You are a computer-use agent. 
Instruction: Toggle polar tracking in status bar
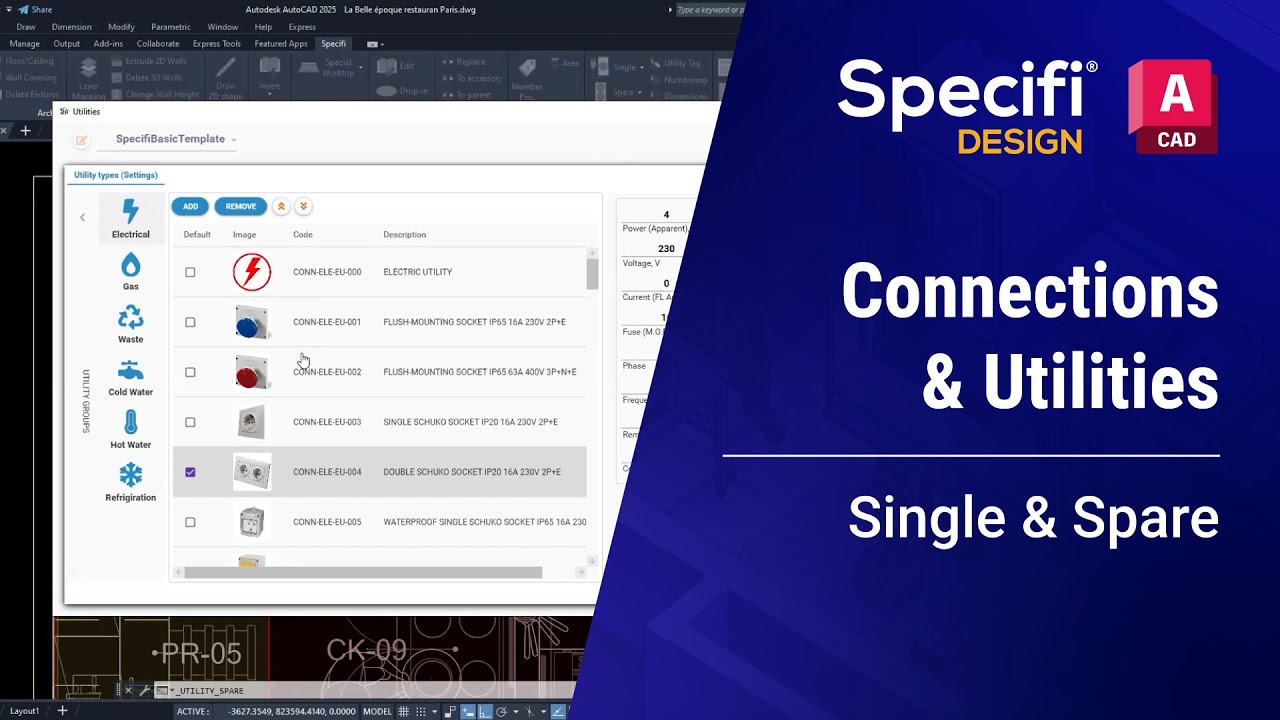click(x=501, y=711)
